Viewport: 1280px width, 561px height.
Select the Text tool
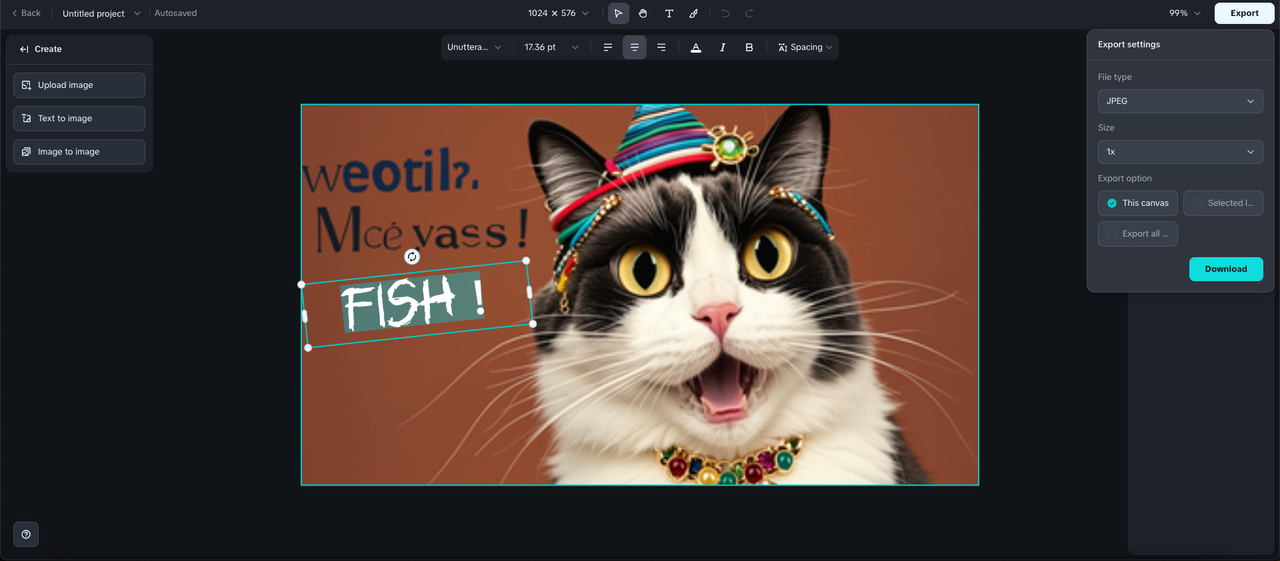pyautogui.click(x=669, y=13)
